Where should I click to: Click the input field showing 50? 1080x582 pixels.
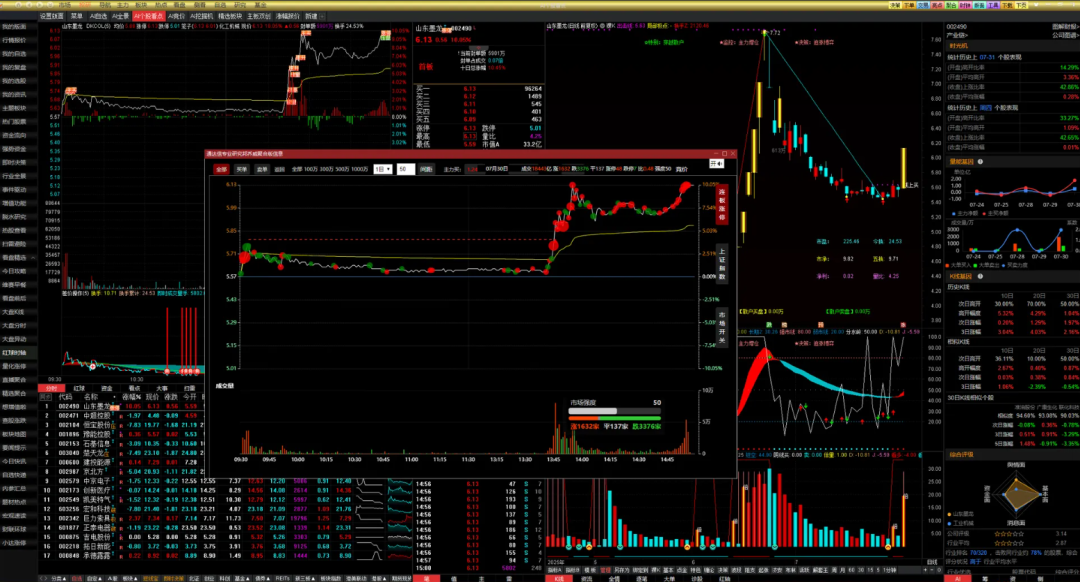(x=405, y=170)
